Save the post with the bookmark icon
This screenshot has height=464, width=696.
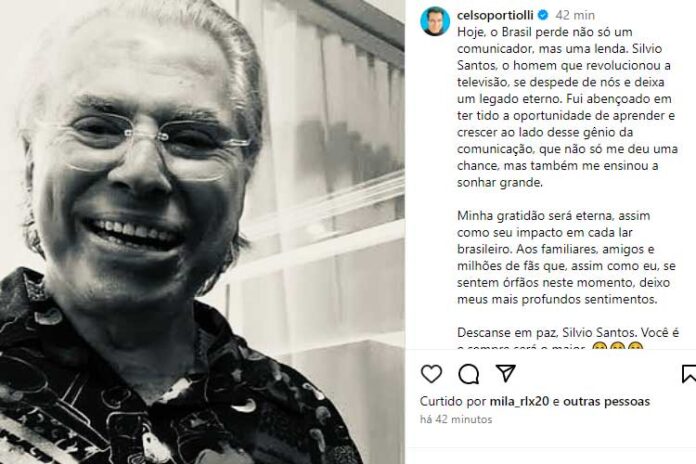point(688,374)
